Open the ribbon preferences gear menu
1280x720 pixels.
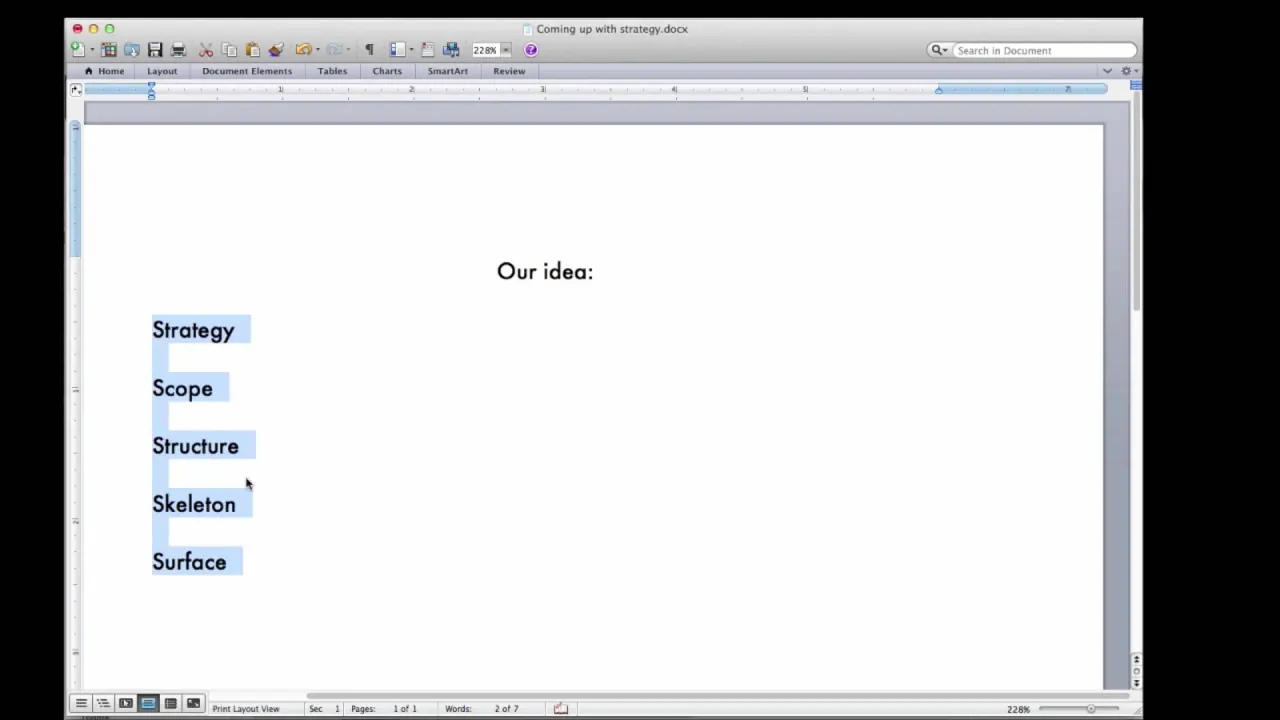1128,71
